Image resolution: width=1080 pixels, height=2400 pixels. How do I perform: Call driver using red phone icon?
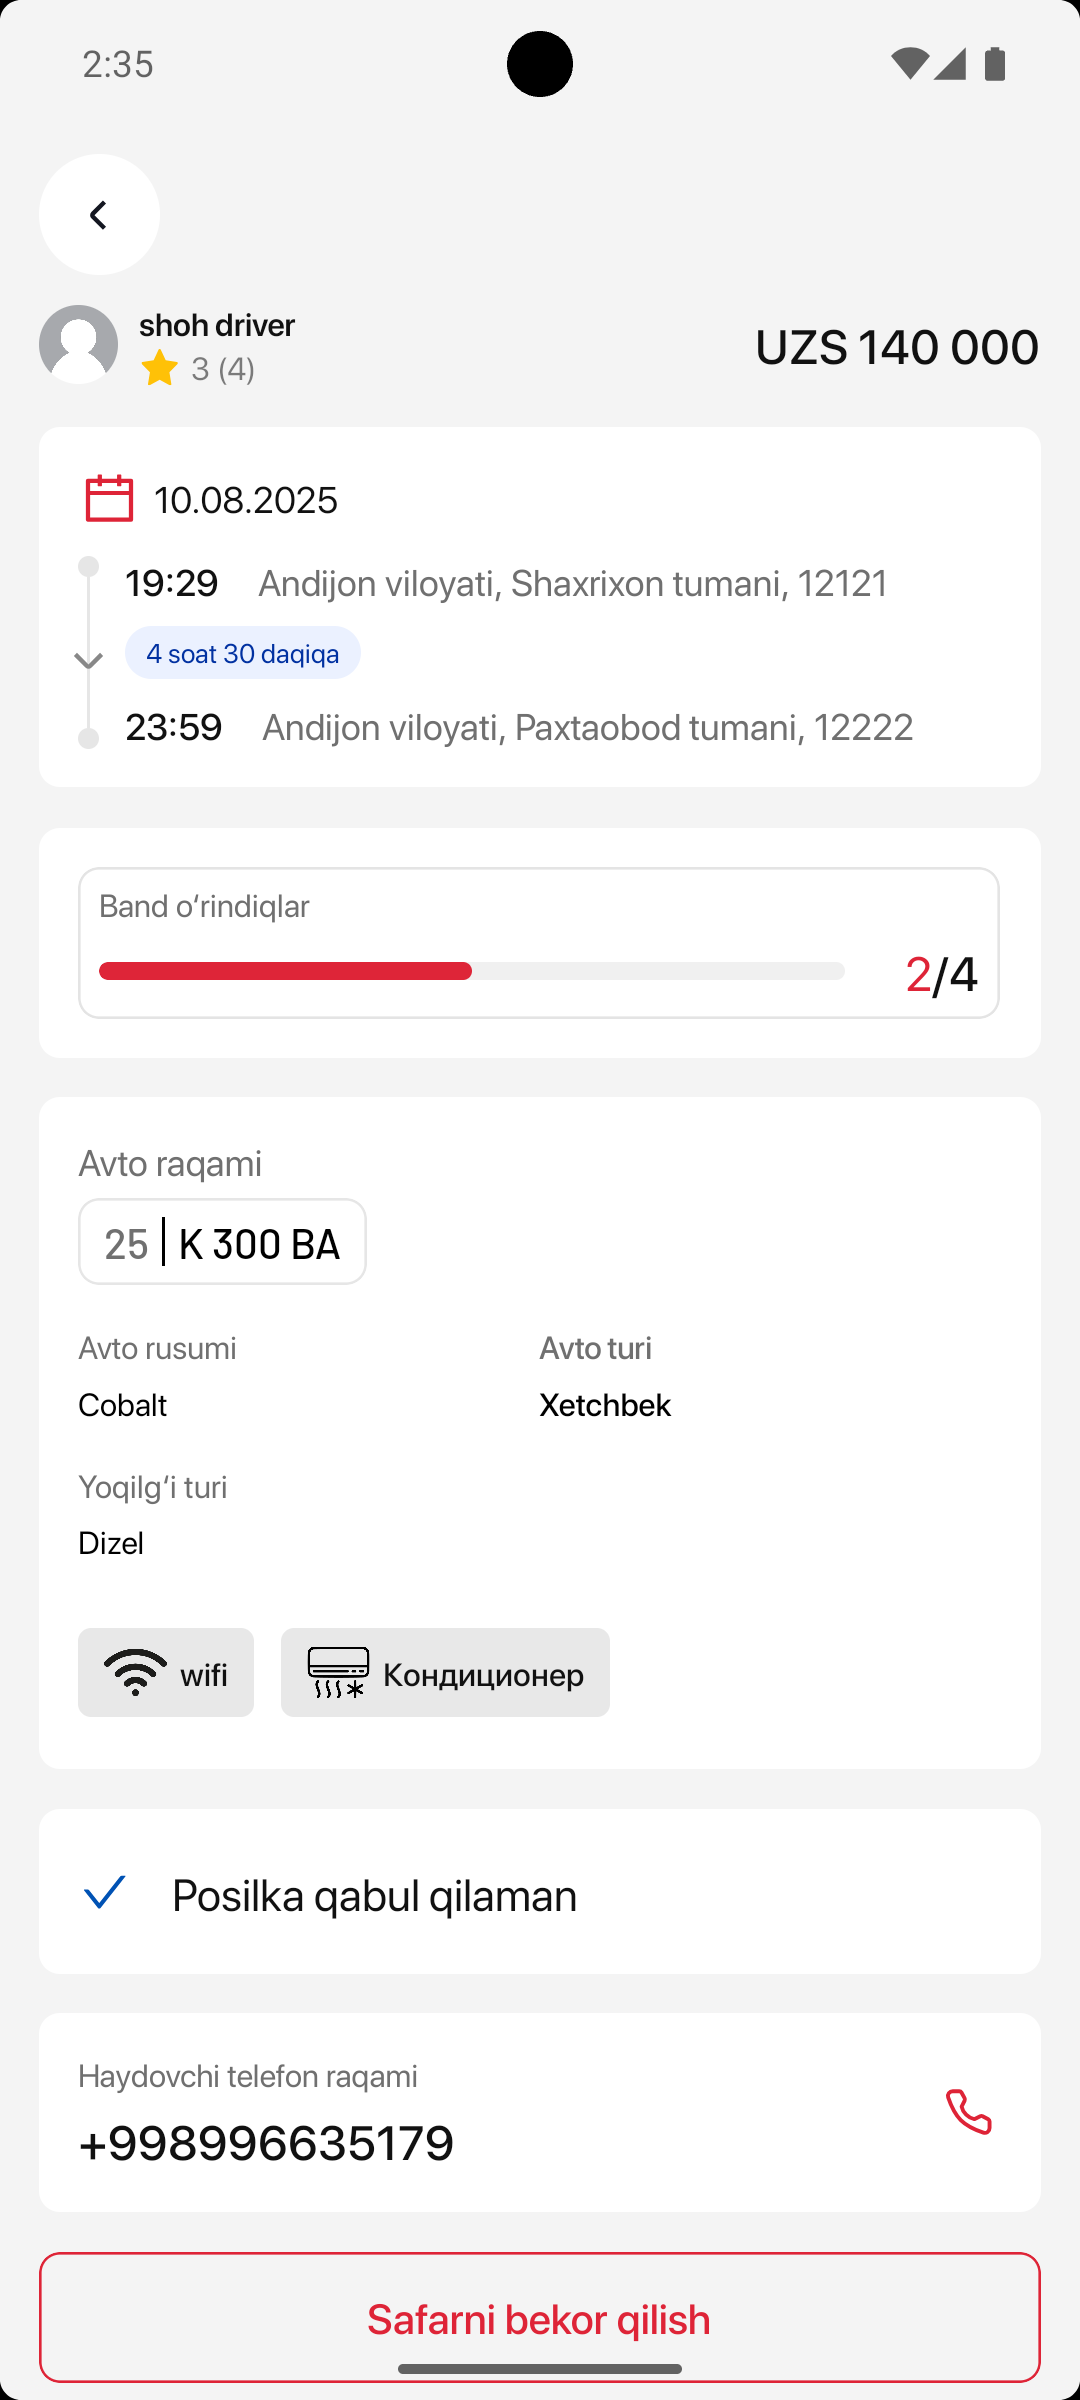[x=968, y=2112]
